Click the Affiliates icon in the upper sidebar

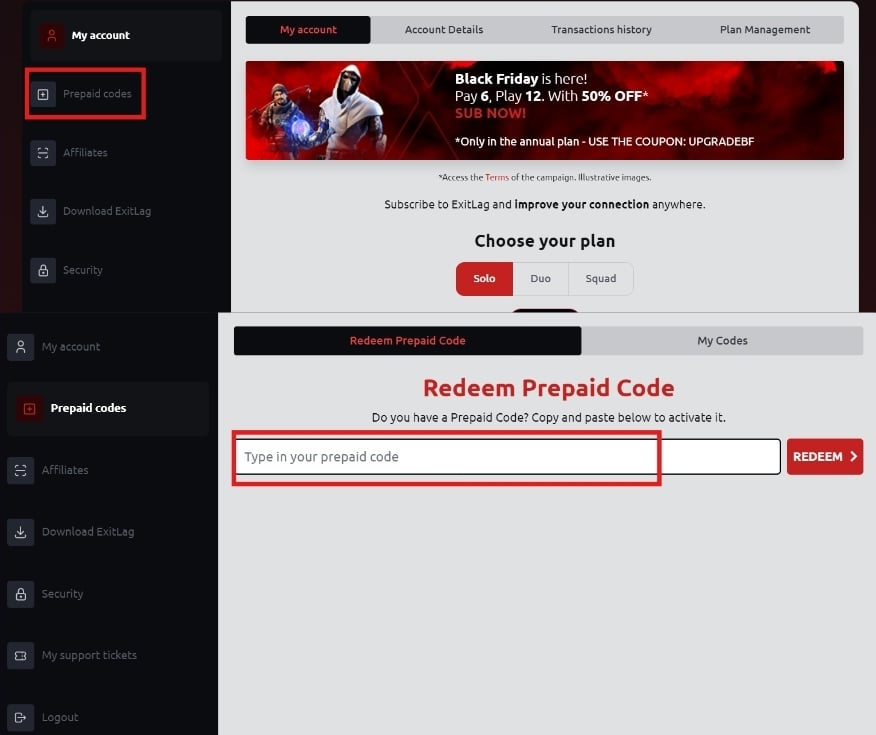pos(43,153)
